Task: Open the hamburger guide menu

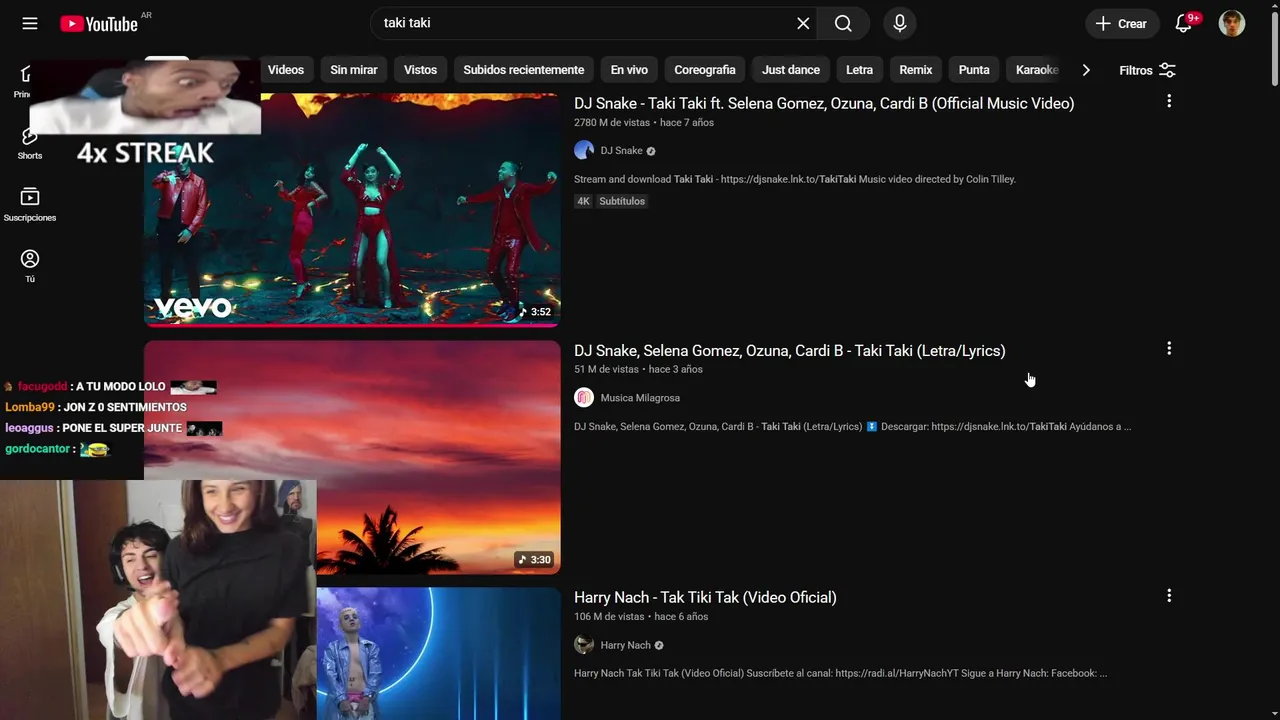Action: 30,23
